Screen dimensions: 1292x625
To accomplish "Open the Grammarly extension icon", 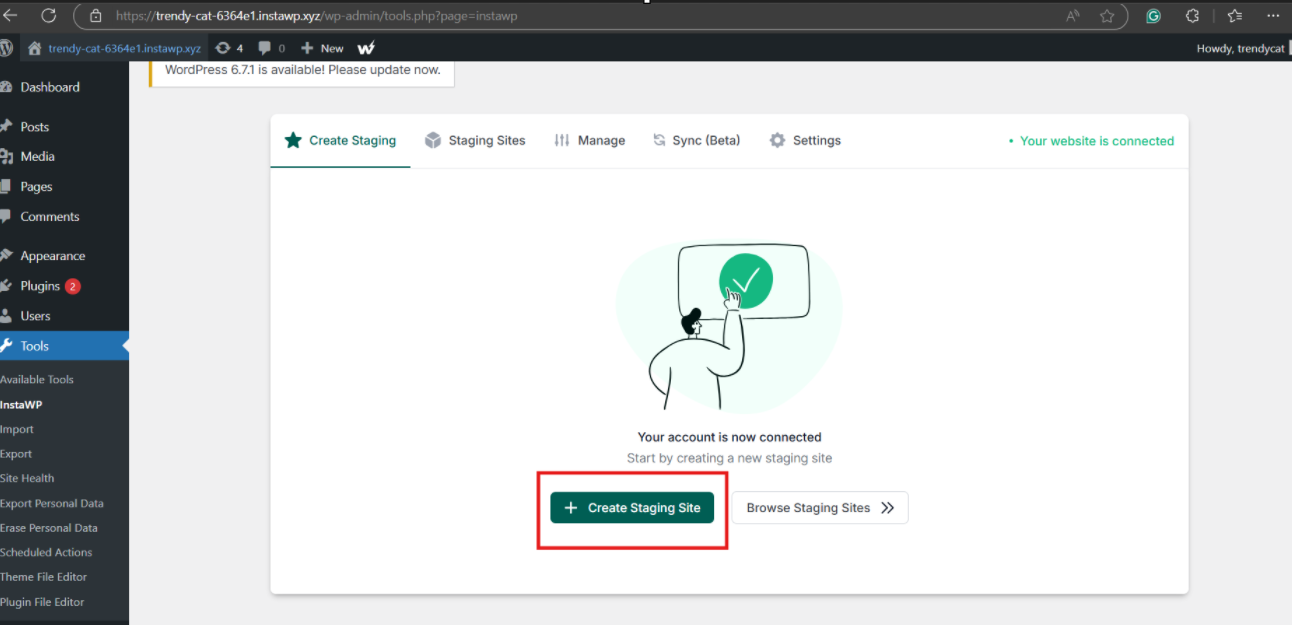I will tap(1153, 16).
